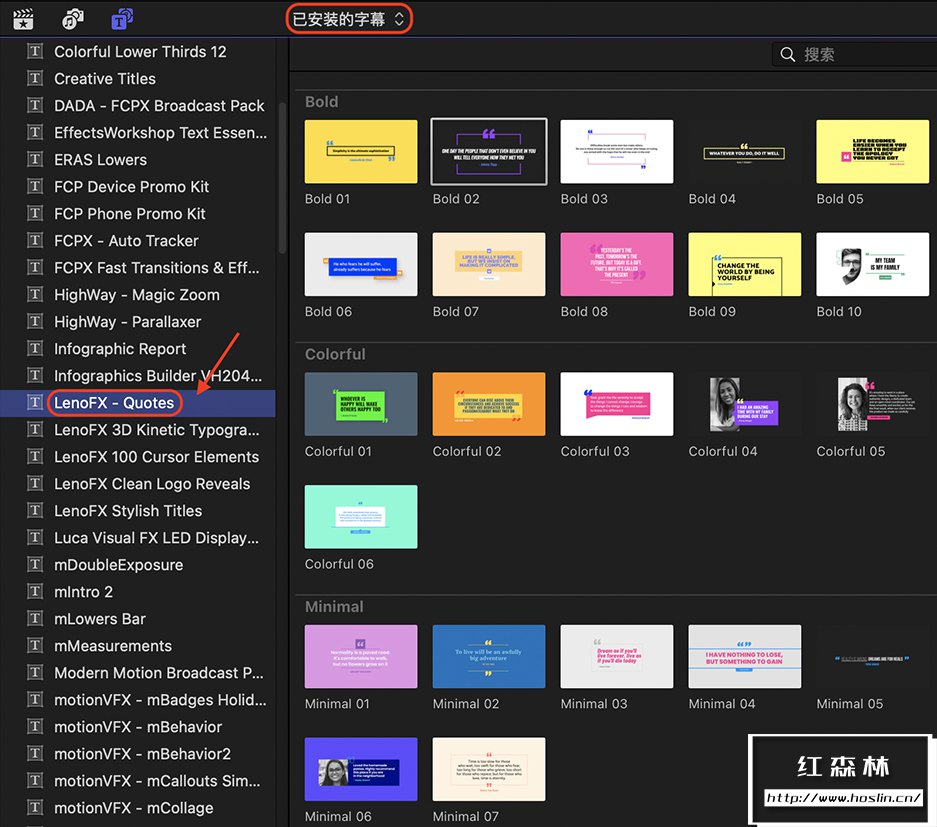Click the Bold 10 title thumbnail
Viewport: 937px width, 827px height.
(x=872, y=264)
